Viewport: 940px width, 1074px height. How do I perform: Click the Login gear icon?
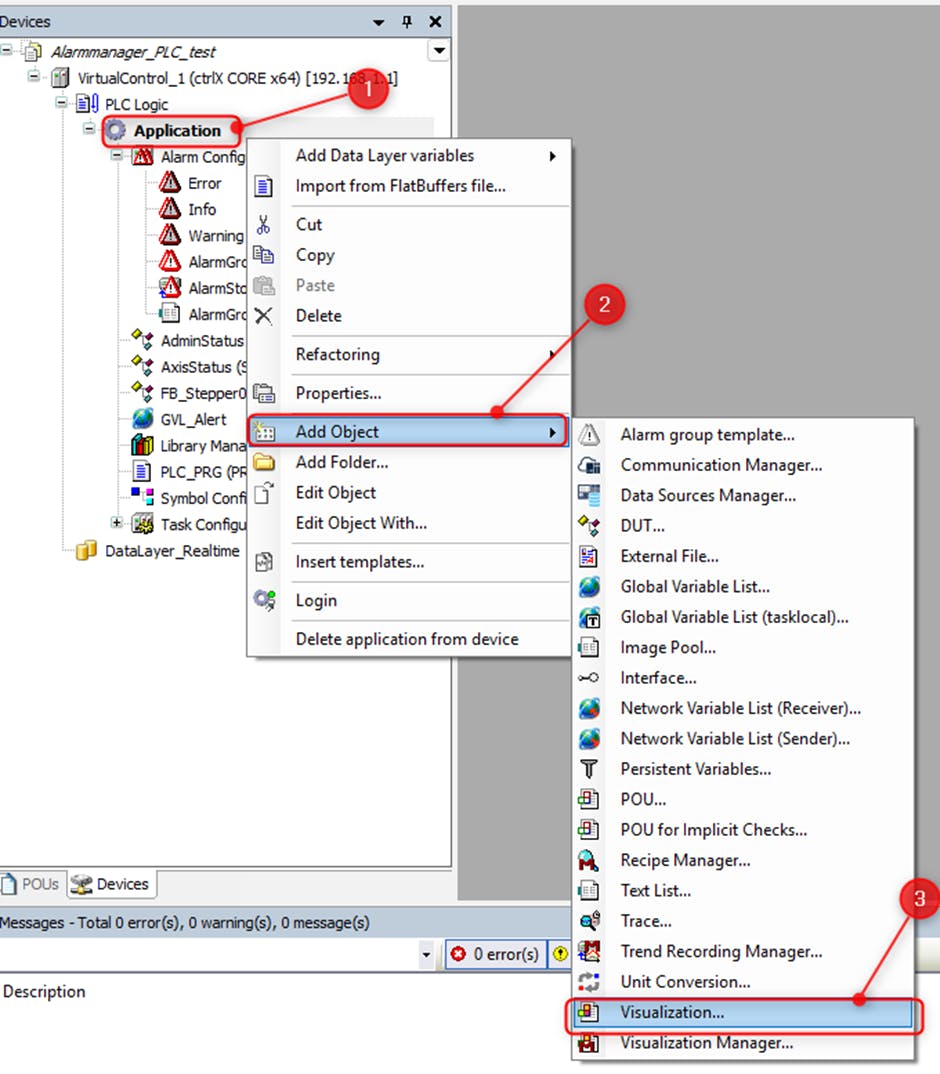[264, 600]
